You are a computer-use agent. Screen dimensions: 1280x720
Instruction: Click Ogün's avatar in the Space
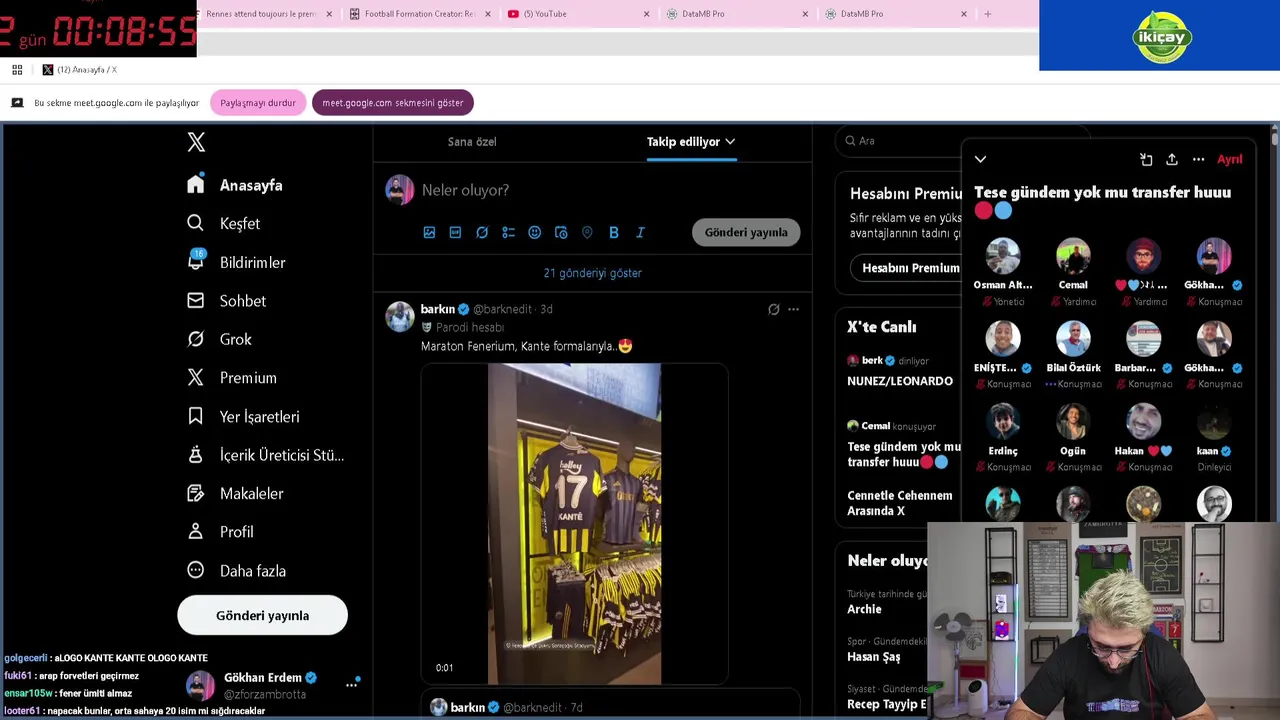point(1073,422)
